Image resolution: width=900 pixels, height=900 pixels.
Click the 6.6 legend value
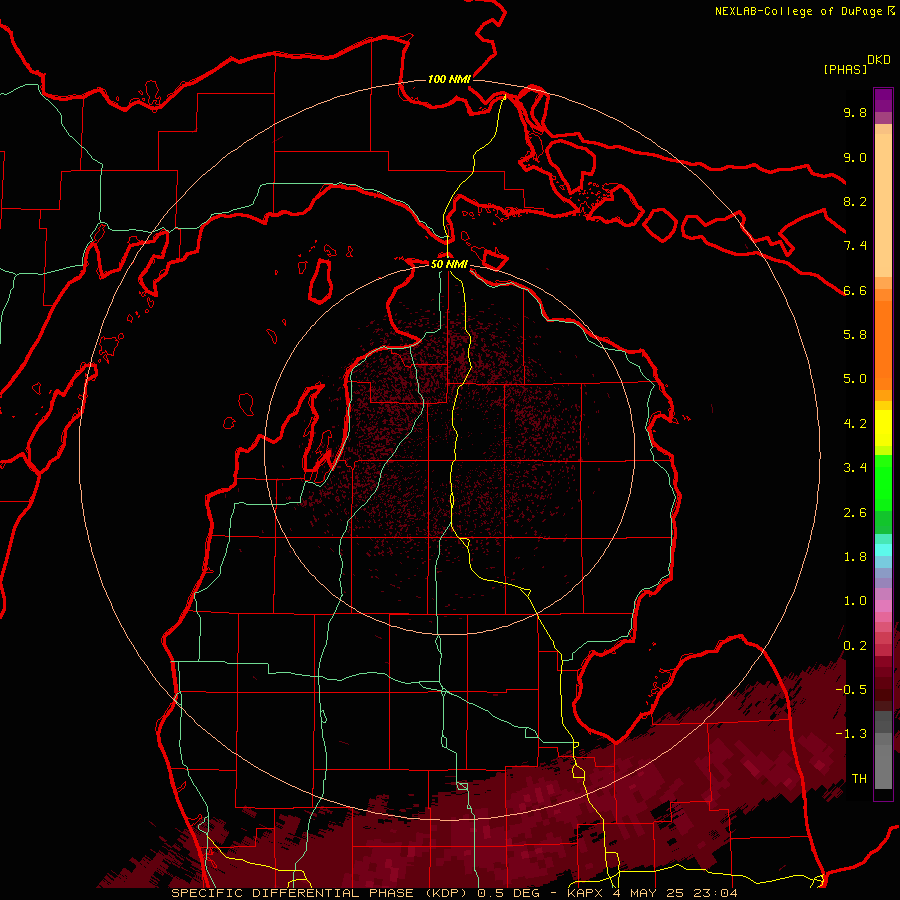pos(855,290)
